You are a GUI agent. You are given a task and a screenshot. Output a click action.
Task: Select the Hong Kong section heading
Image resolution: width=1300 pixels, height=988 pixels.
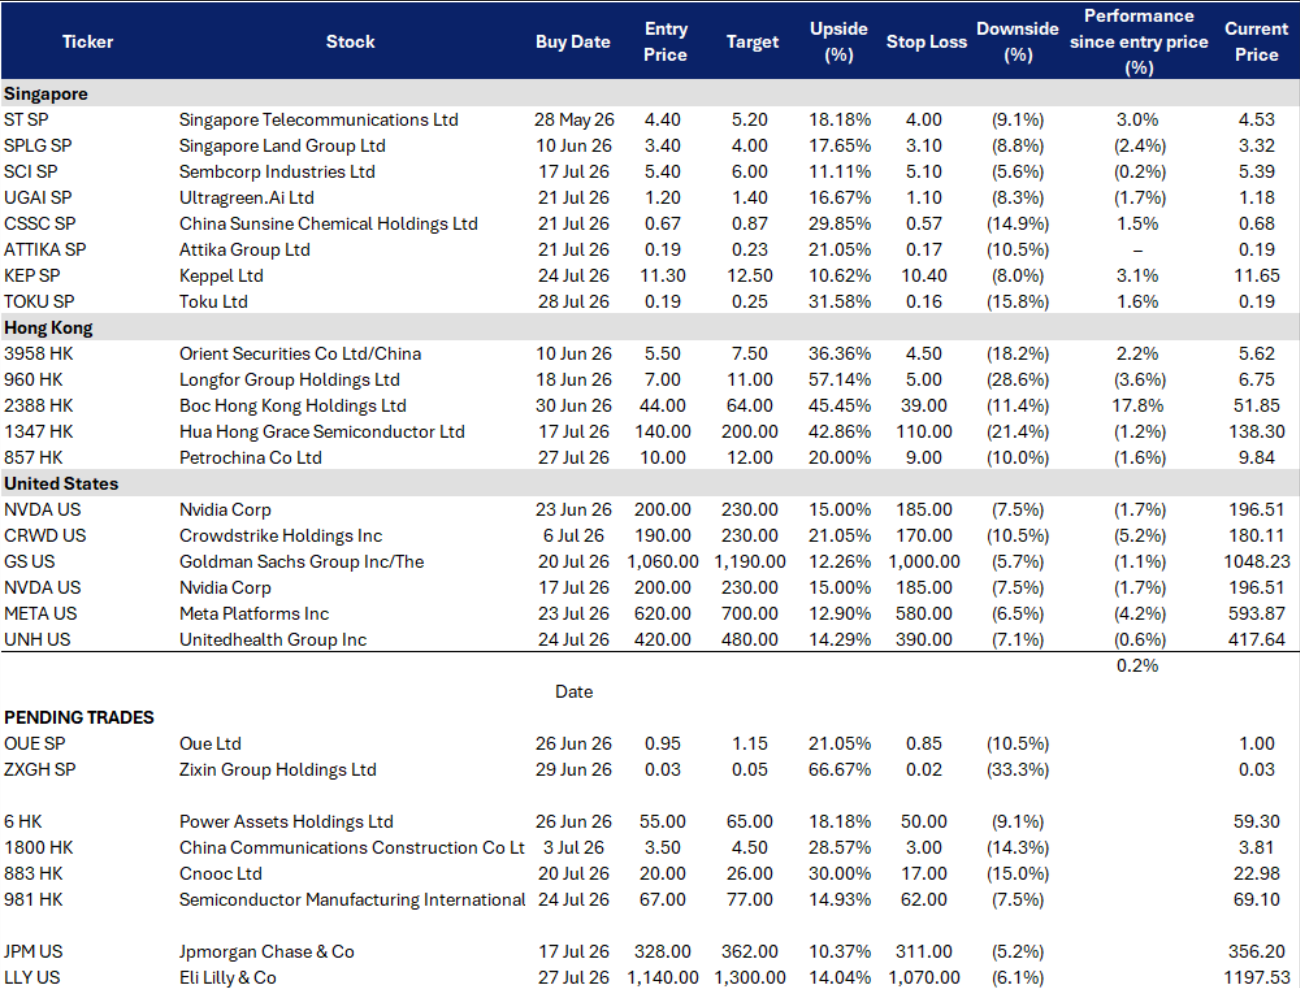coord(48,328)
